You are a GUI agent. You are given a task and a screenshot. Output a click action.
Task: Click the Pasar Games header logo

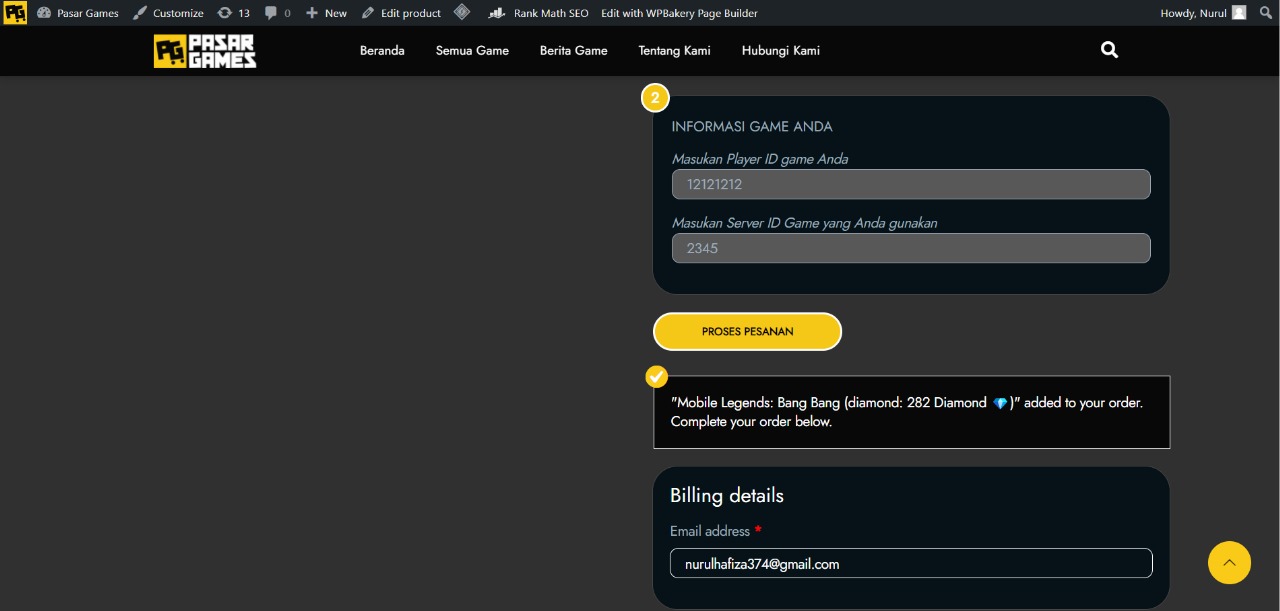[205, 51]
